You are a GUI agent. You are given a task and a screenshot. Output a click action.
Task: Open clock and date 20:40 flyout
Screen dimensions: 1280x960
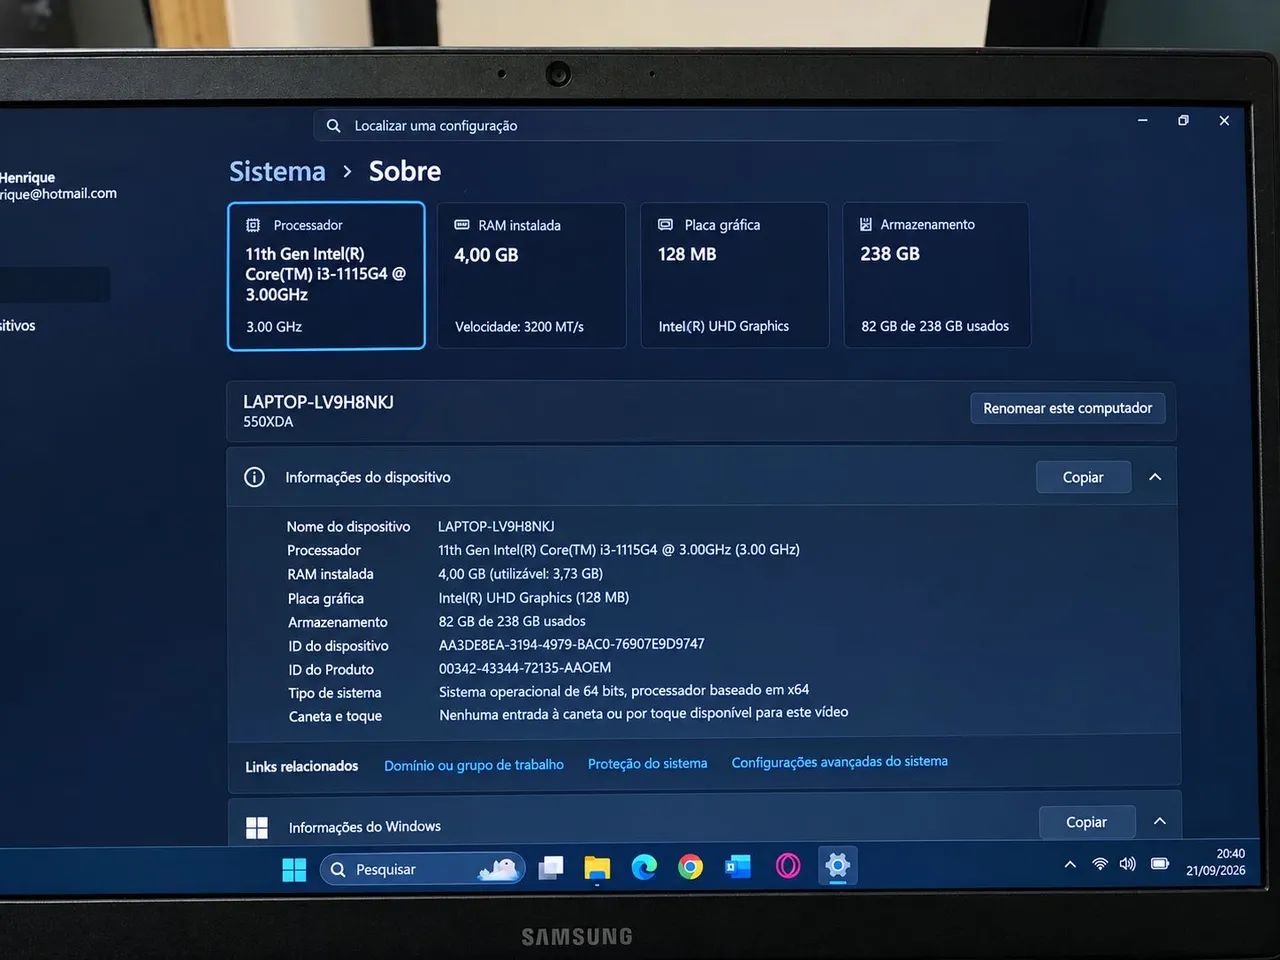[x=1216, y=862]
